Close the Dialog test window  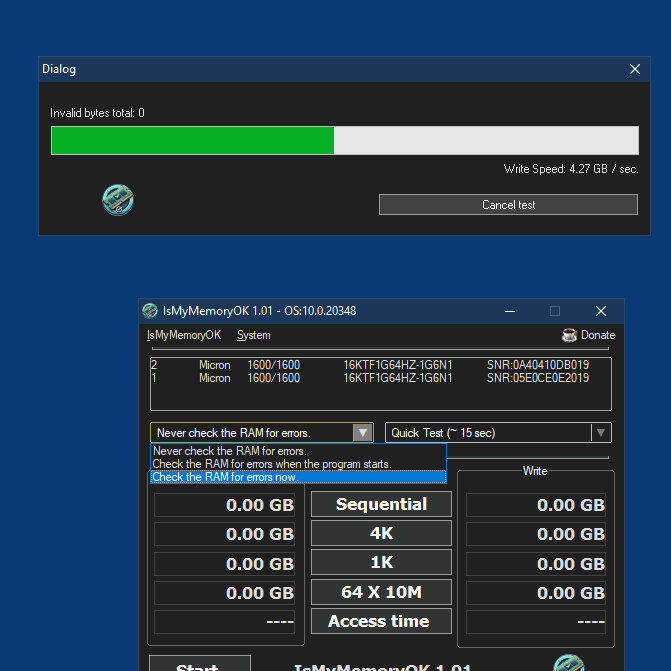tap(635, 69)
